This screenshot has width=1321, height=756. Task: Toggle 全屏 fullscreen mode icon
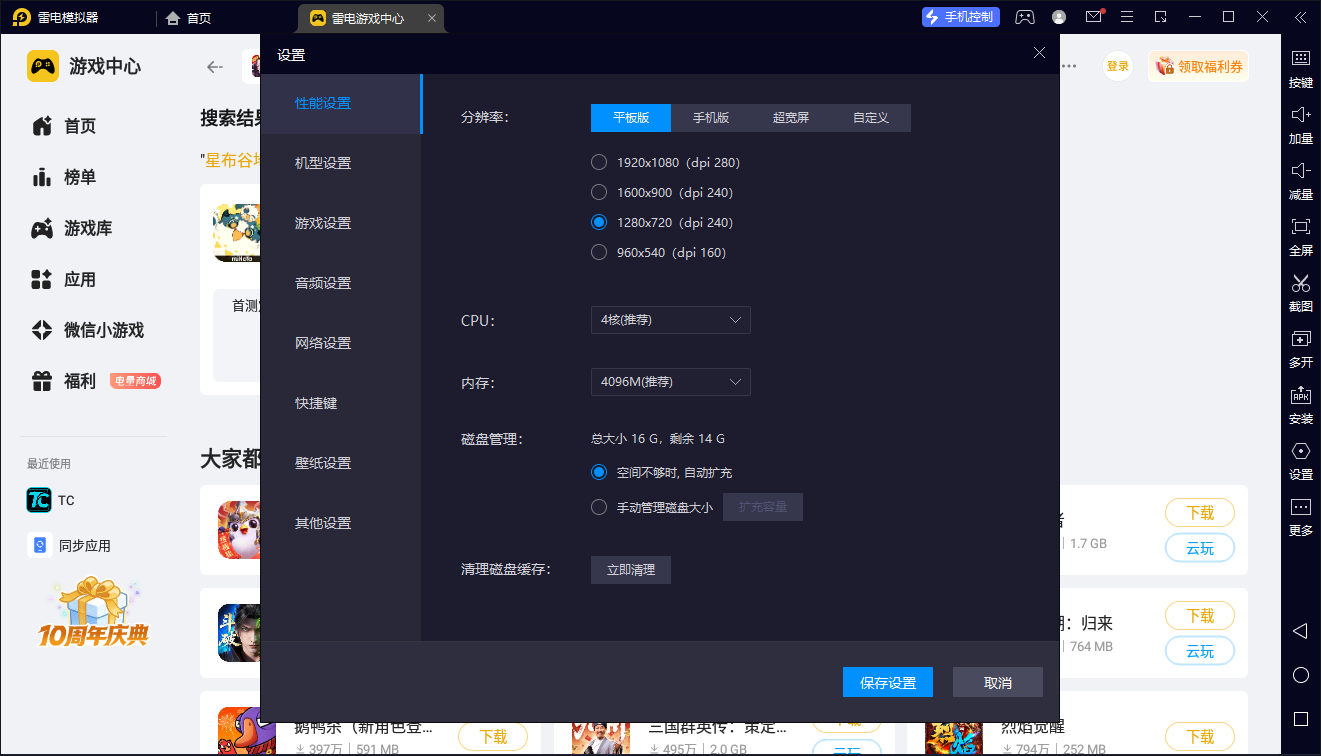coord(1300,227)
